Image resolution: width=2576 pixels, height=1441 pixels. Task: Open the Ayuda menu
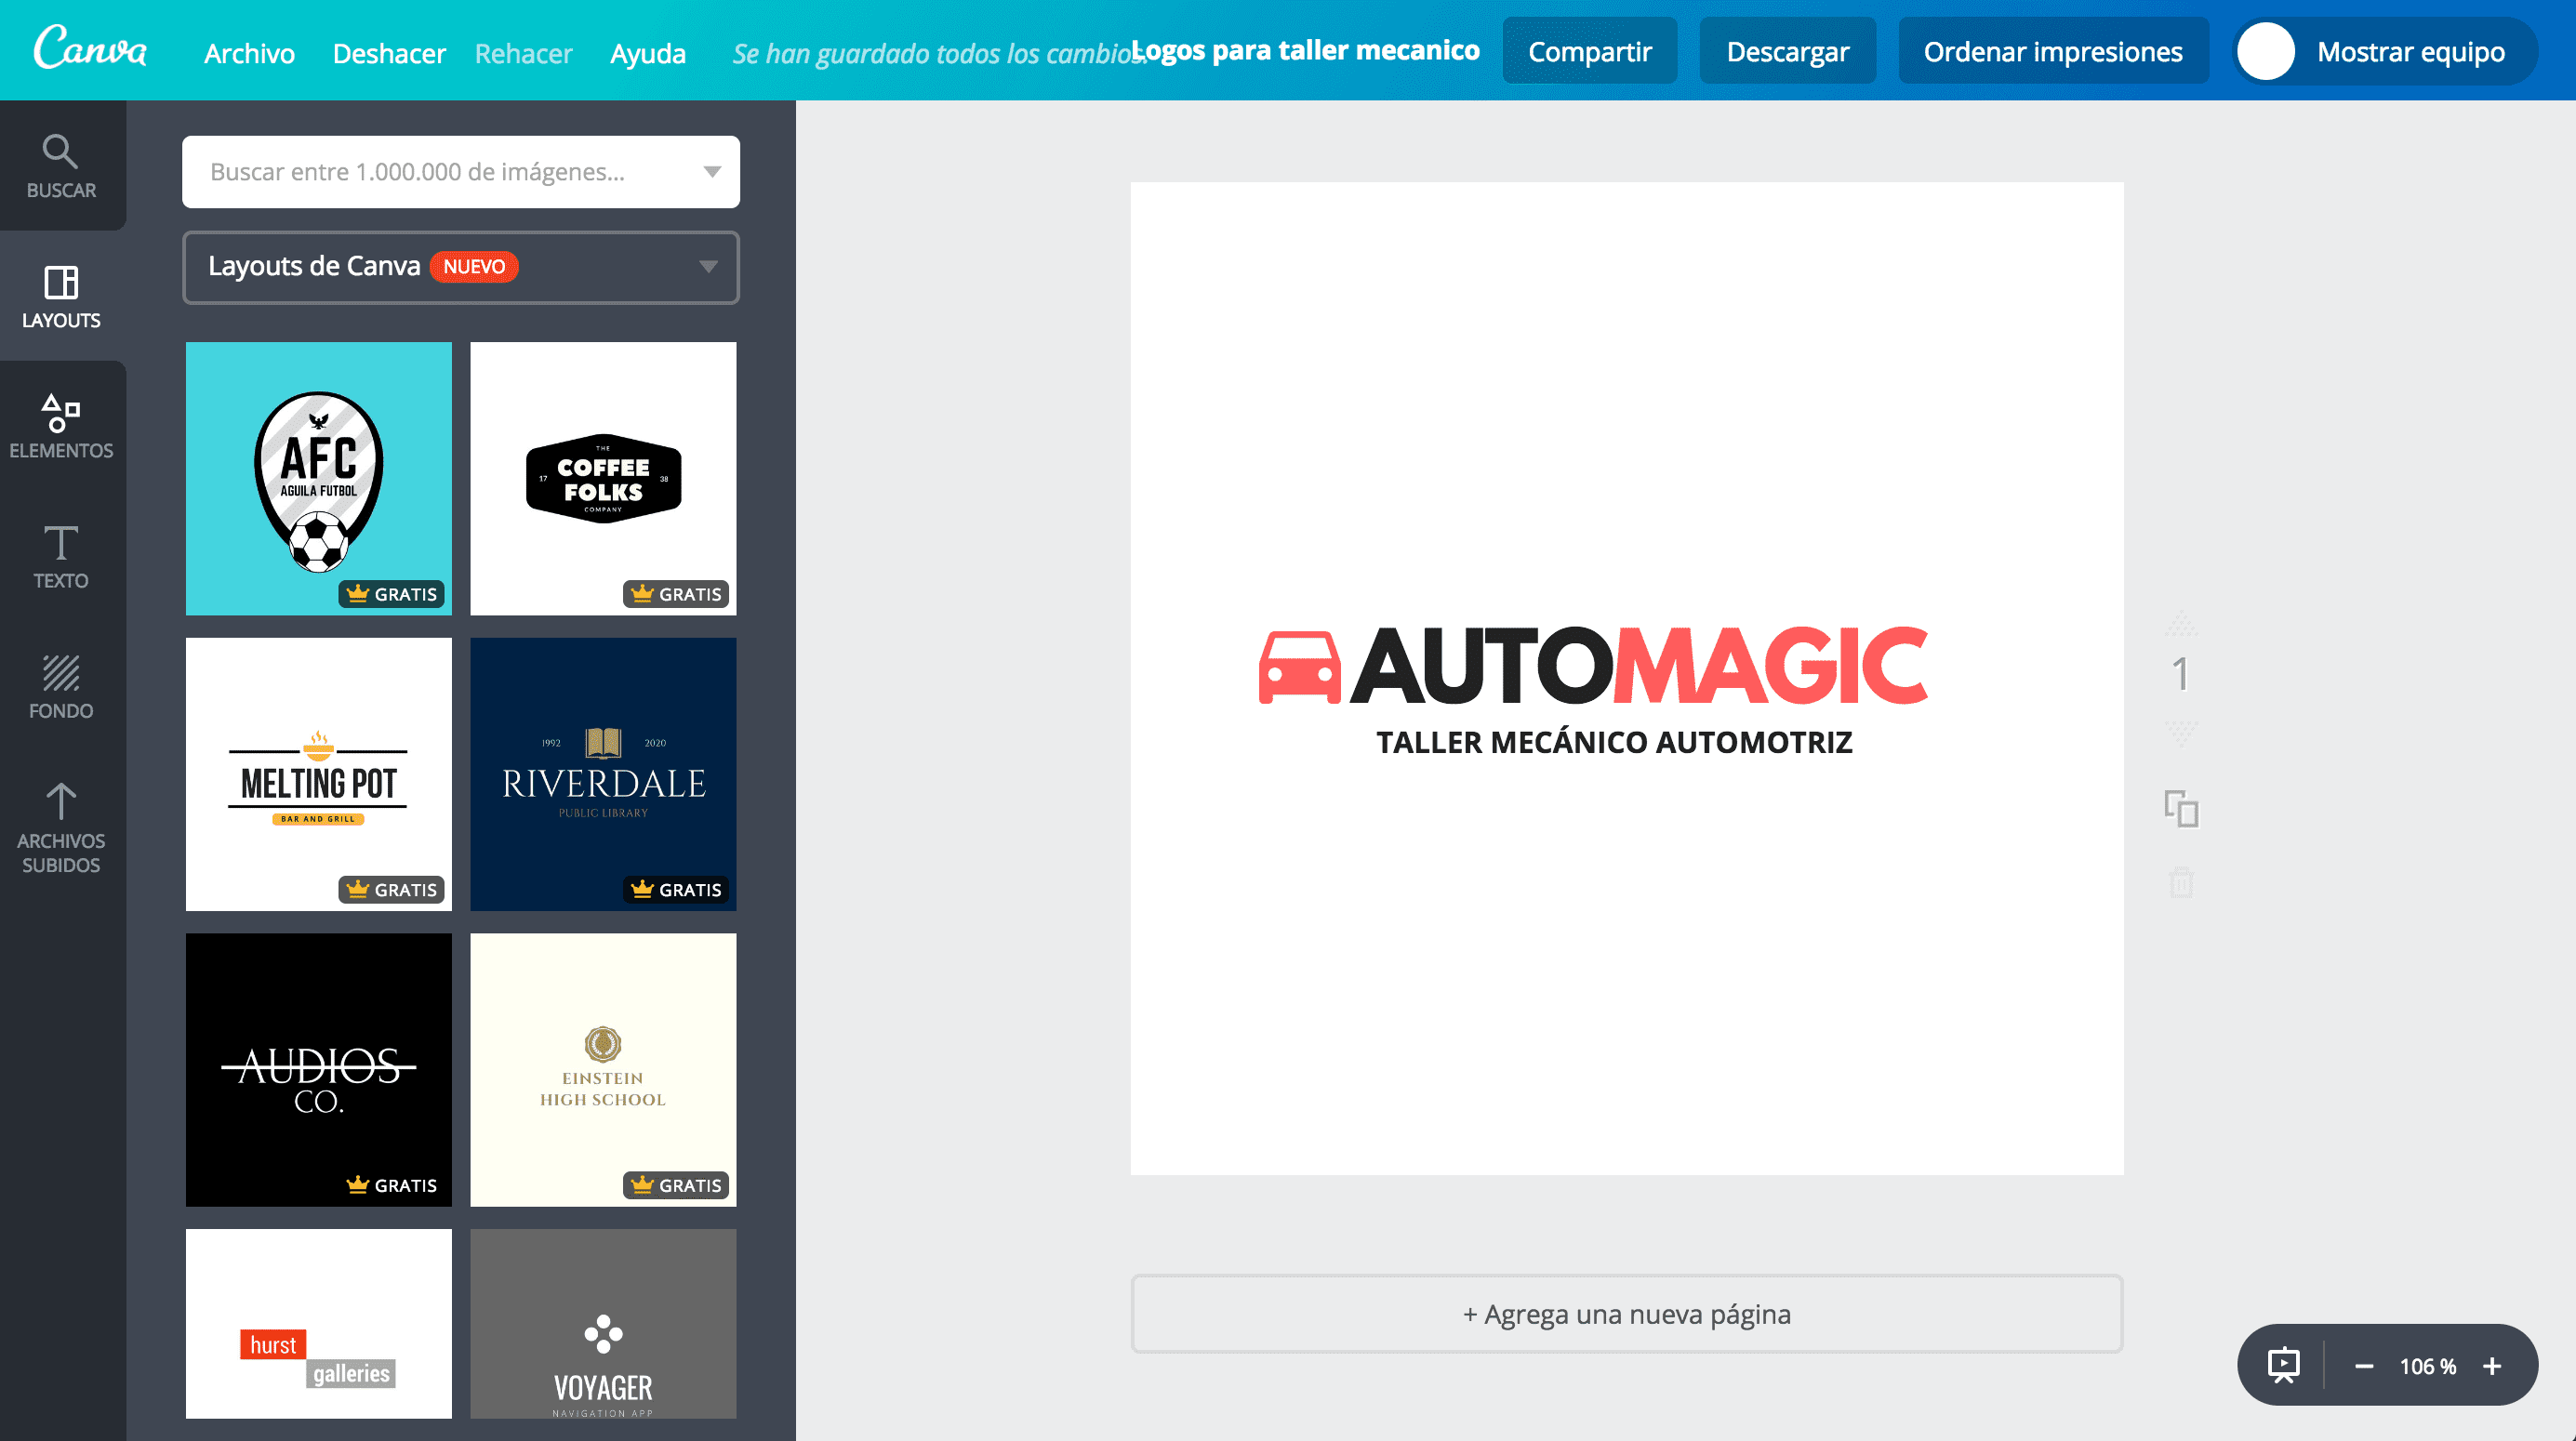pos(648,53)
